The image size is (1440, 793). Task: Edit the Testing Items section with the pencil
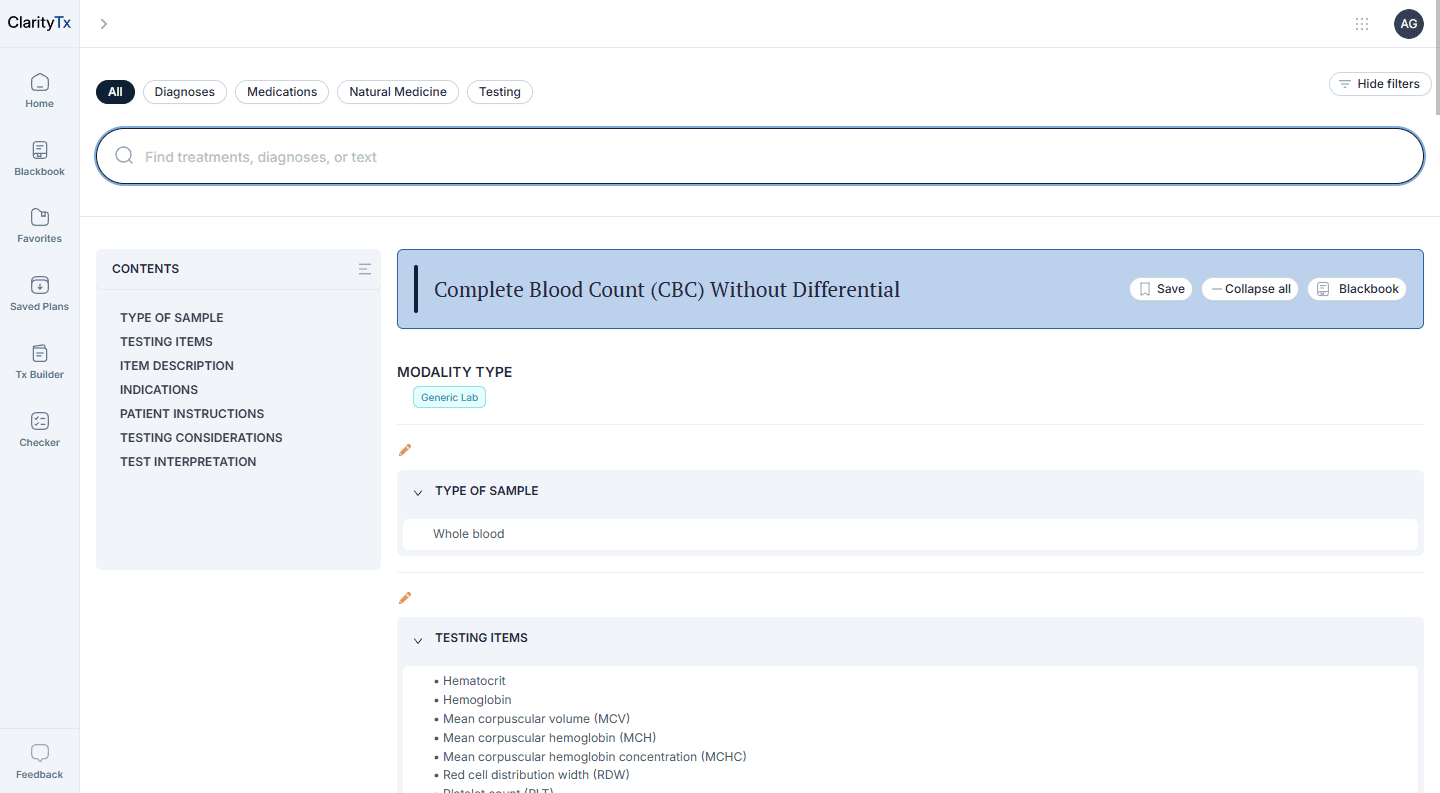pos(405,598)
